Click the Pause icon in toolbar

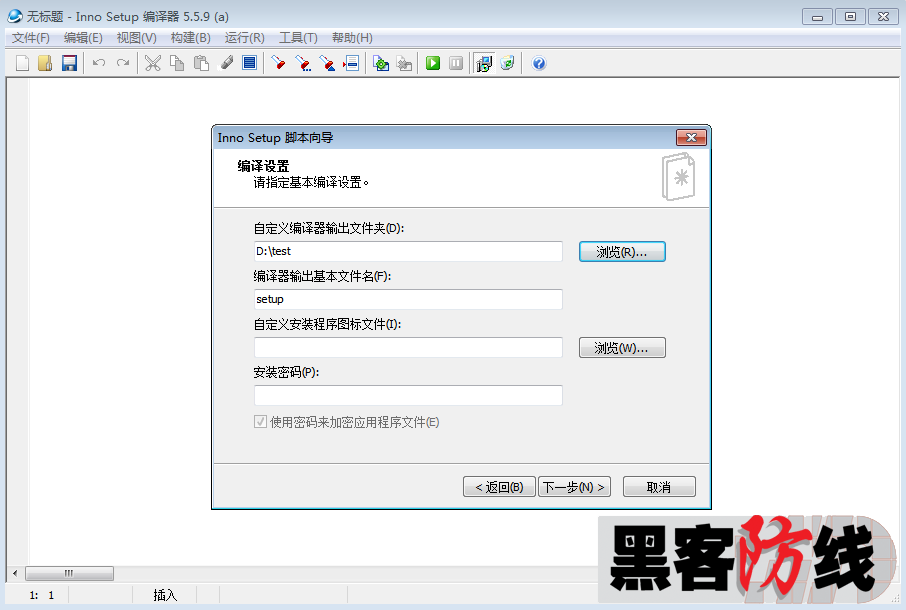point(456,63)
